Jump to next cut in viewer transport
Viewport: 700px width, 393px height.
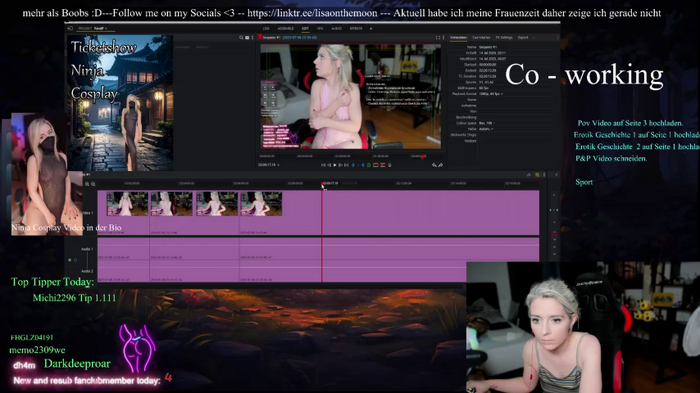346,165
